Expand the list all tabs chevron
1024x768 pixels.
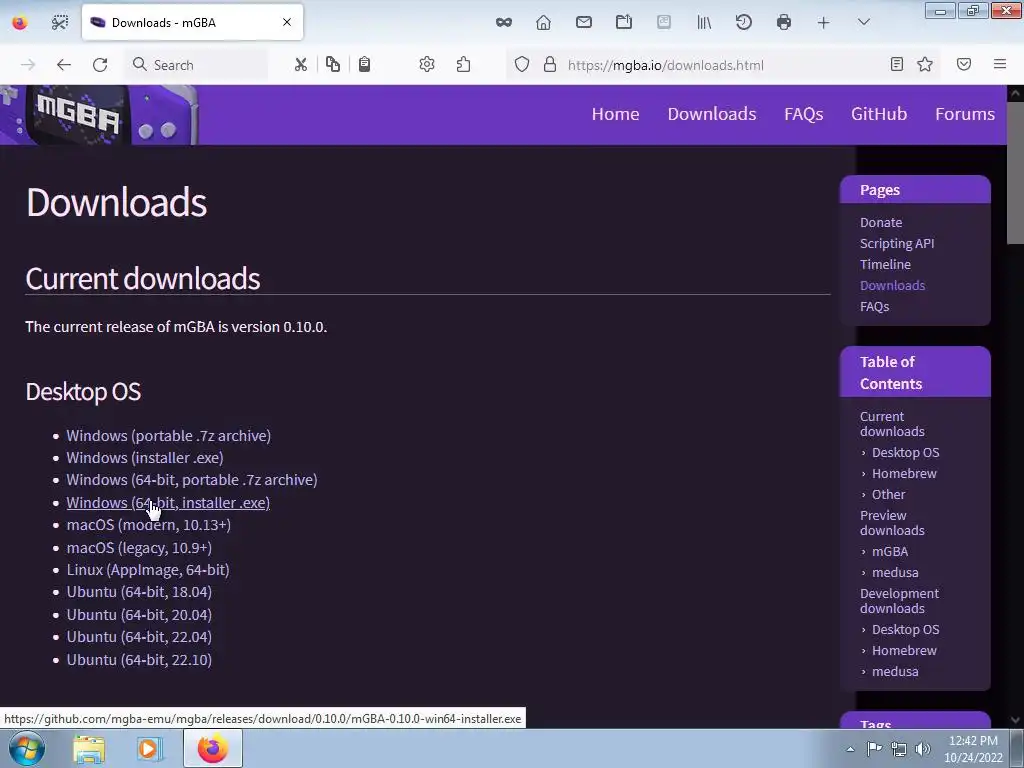tap(863, 22)
